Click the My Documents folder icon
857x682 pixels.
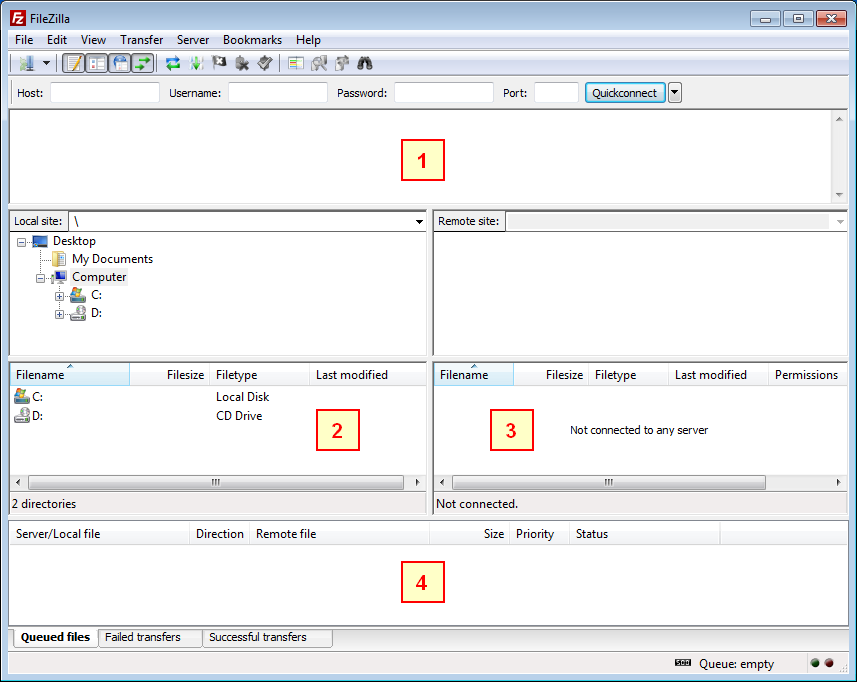click(x=58, y=258)
